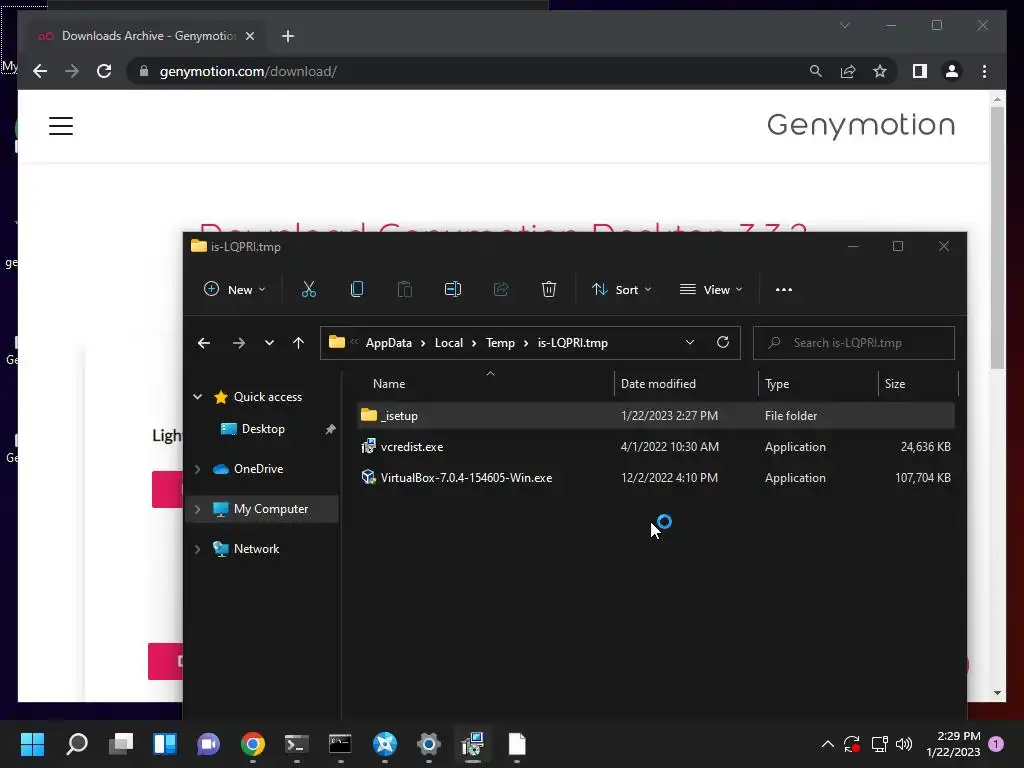The height and width of the screenshot is (768, 1024).
Task: Select the vcredist.exe file
Action: [656, 447]
